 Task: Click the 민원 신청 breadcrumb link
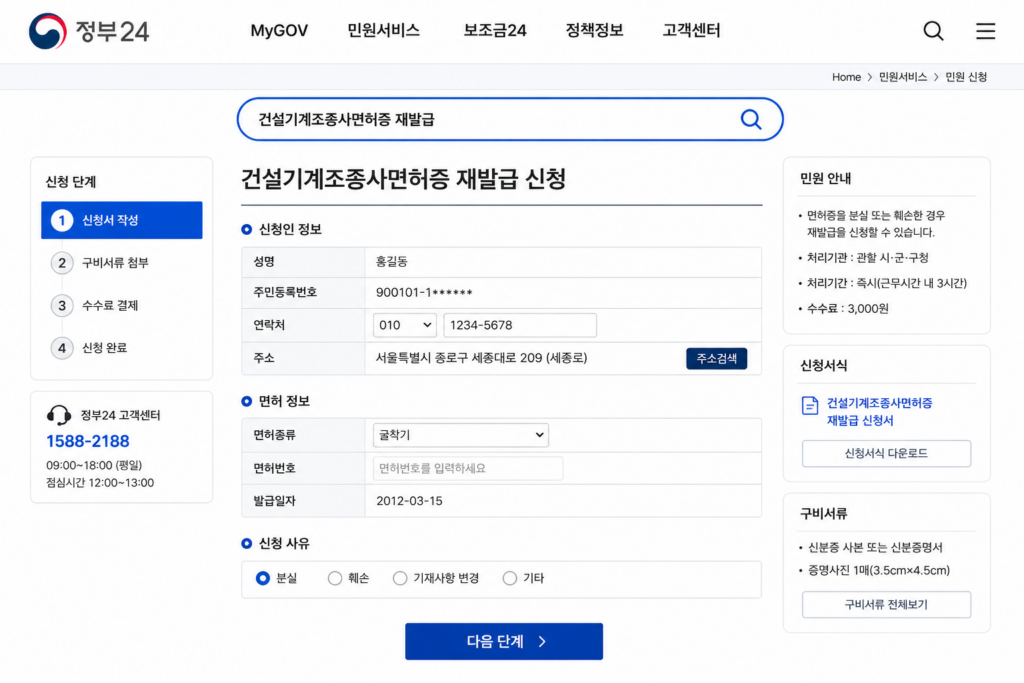click(966, 77)
